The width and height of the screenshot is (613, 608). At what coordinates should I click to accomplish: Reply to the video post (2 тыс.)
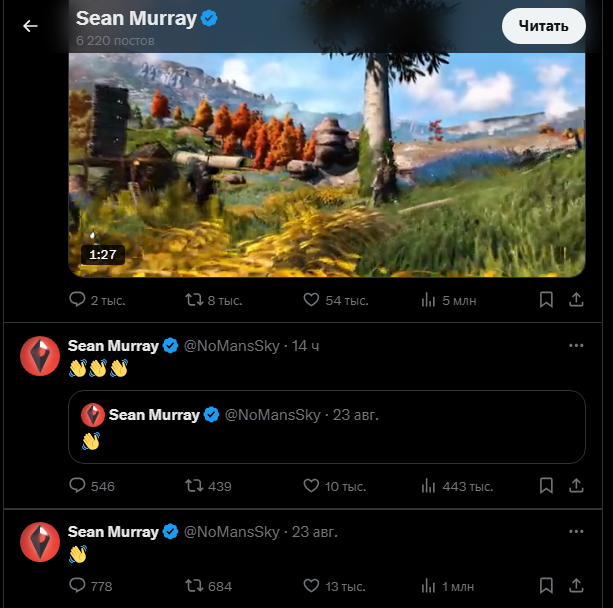(x=78, y=299)
